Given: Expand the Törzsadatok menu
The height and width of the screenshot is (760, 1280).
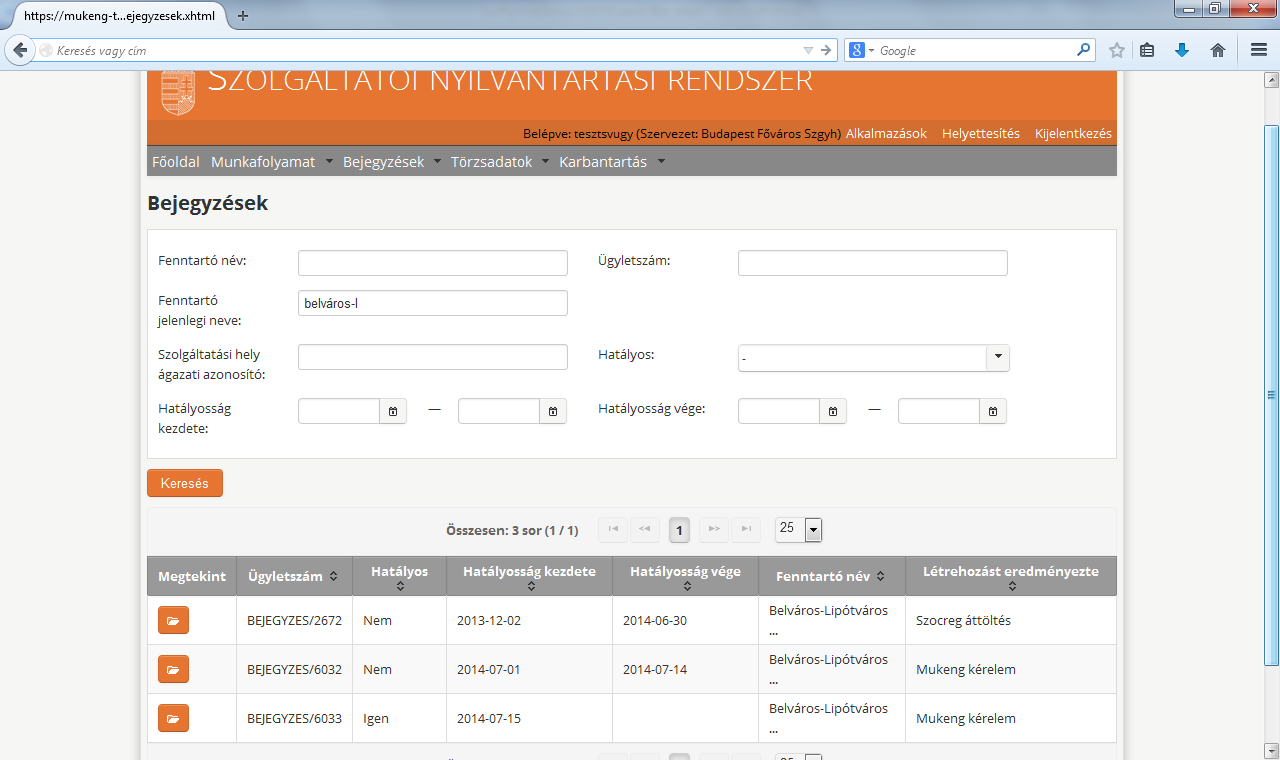Looking at the screenshot, I should [546, 162].
